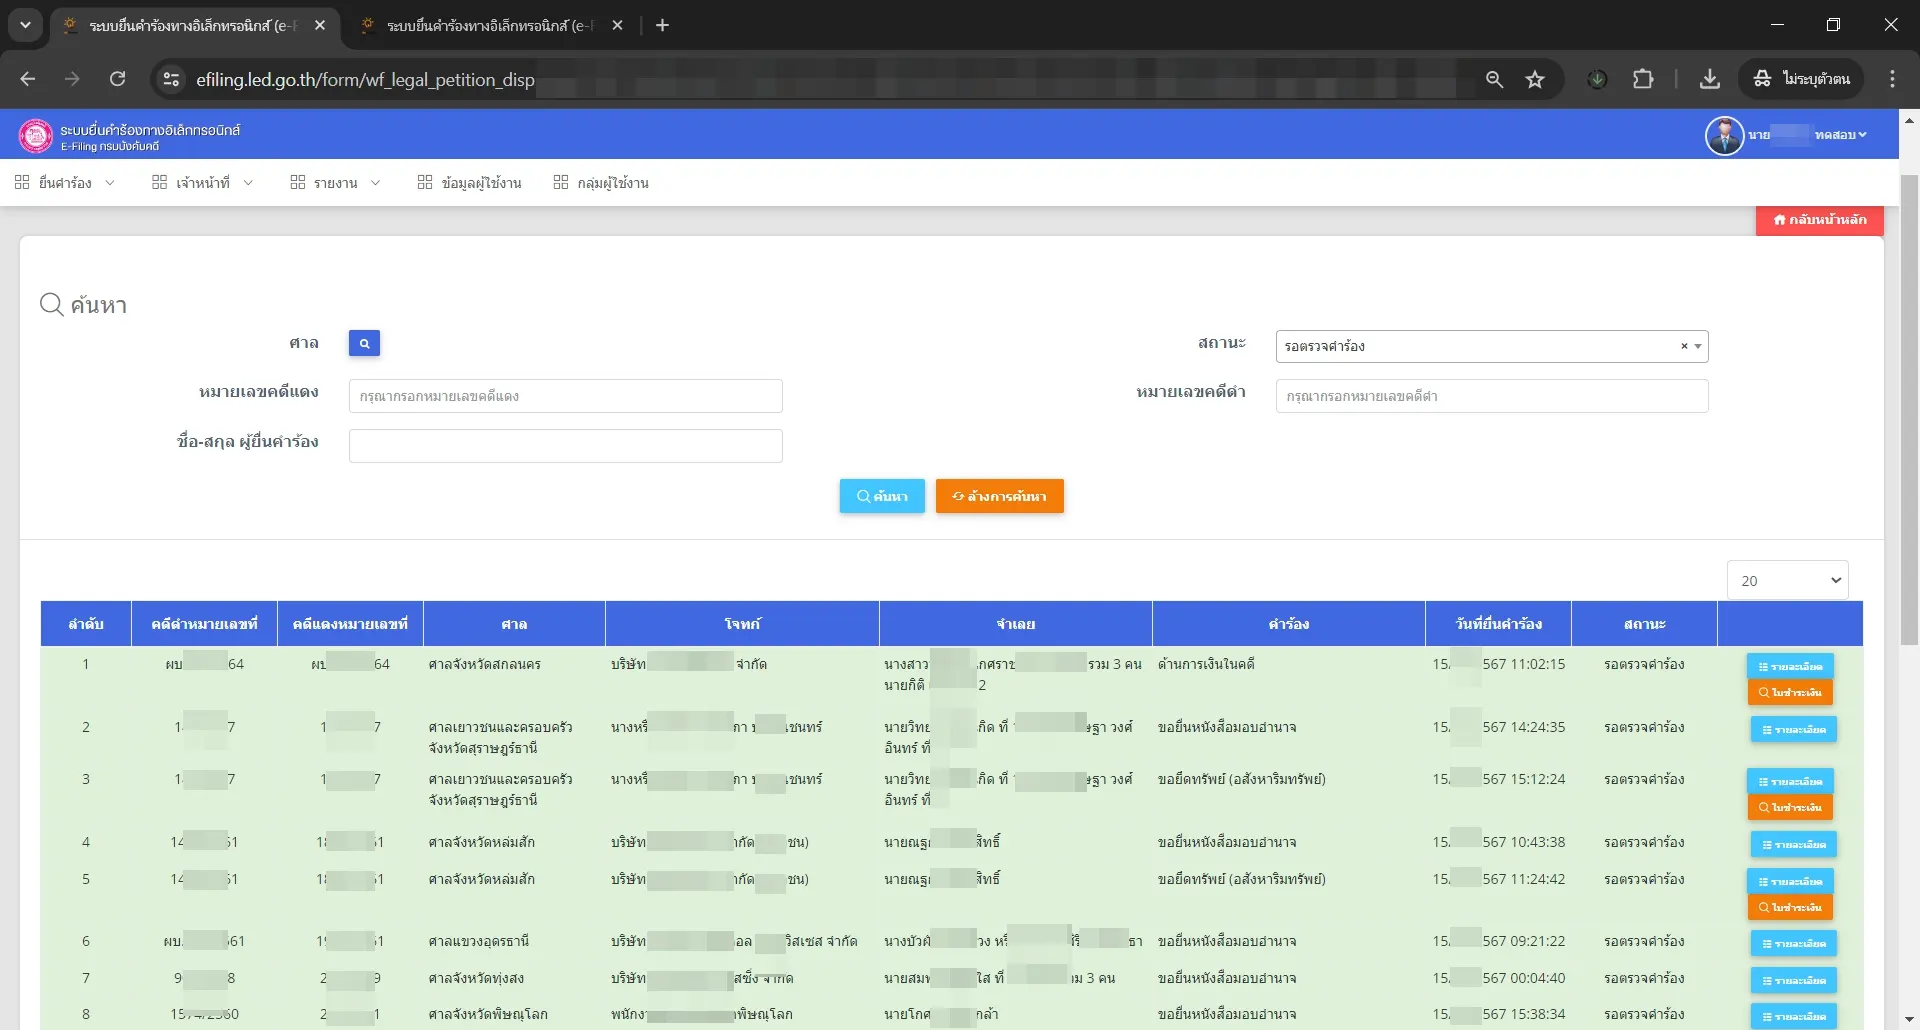
Task: Click the user avatar picture
Action: coord(1724,135)
